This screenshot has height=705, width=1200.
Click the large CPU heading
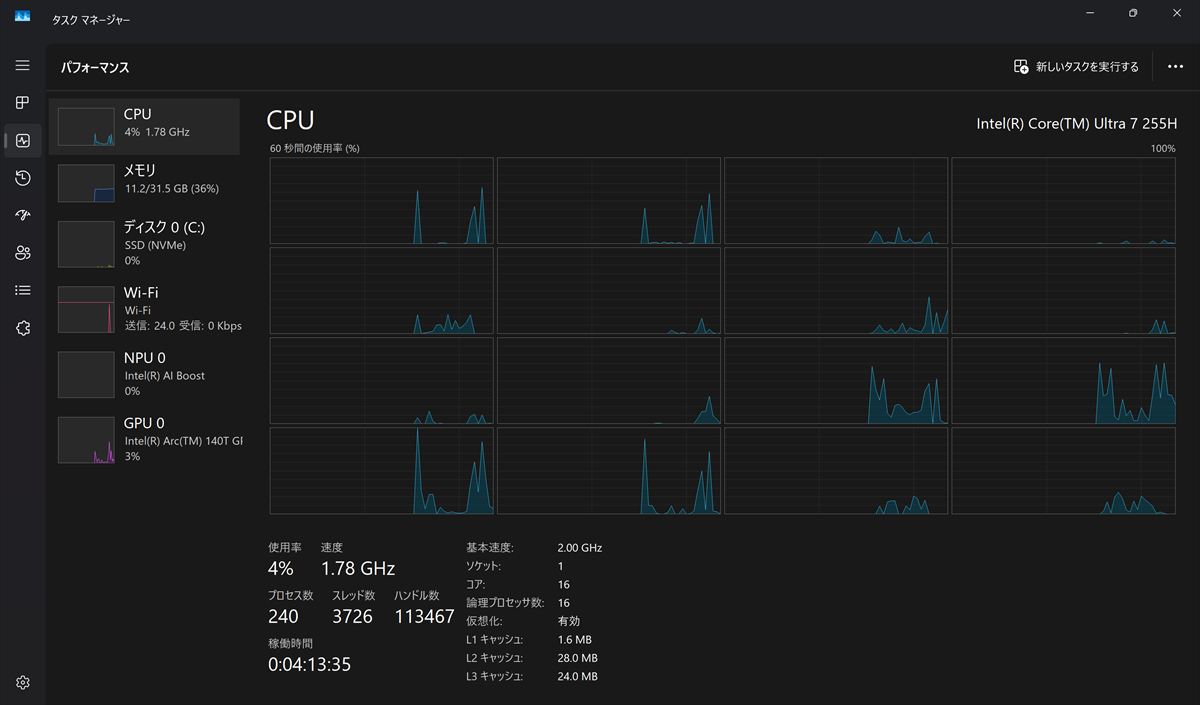coord(291,121)
